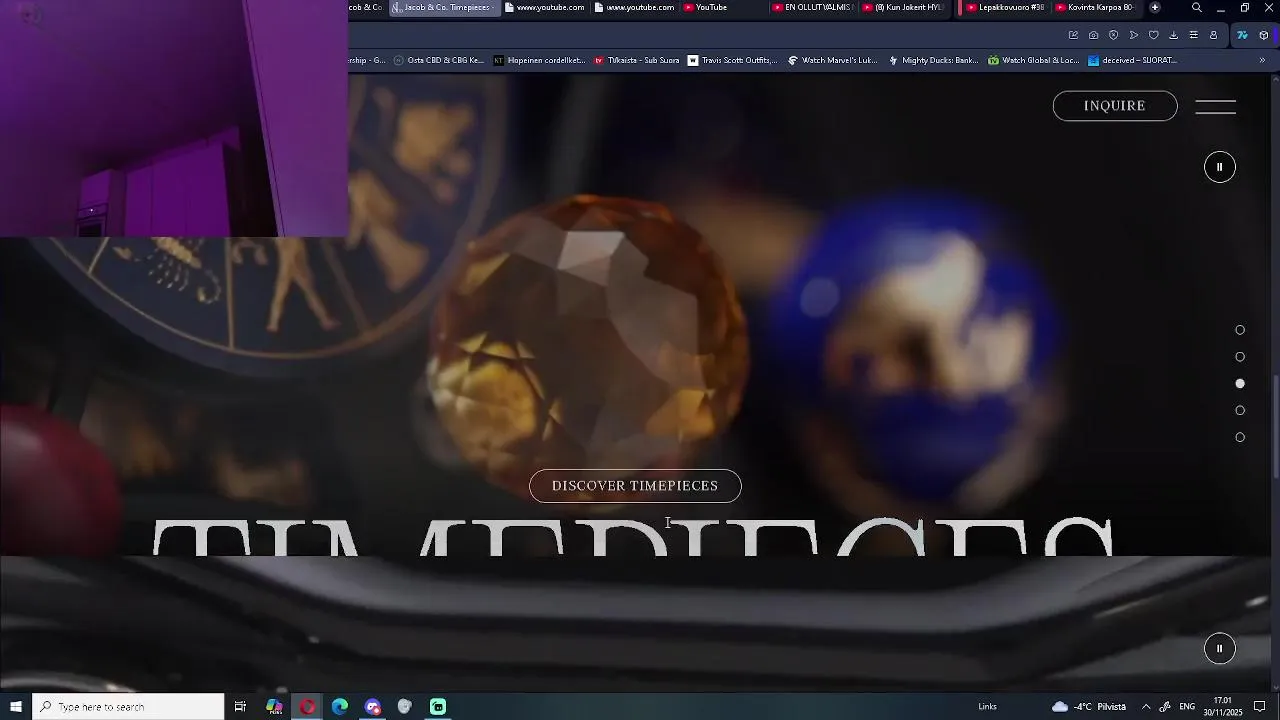
Task: Open the clock showing 17.01
Action: click(1223, 707)
